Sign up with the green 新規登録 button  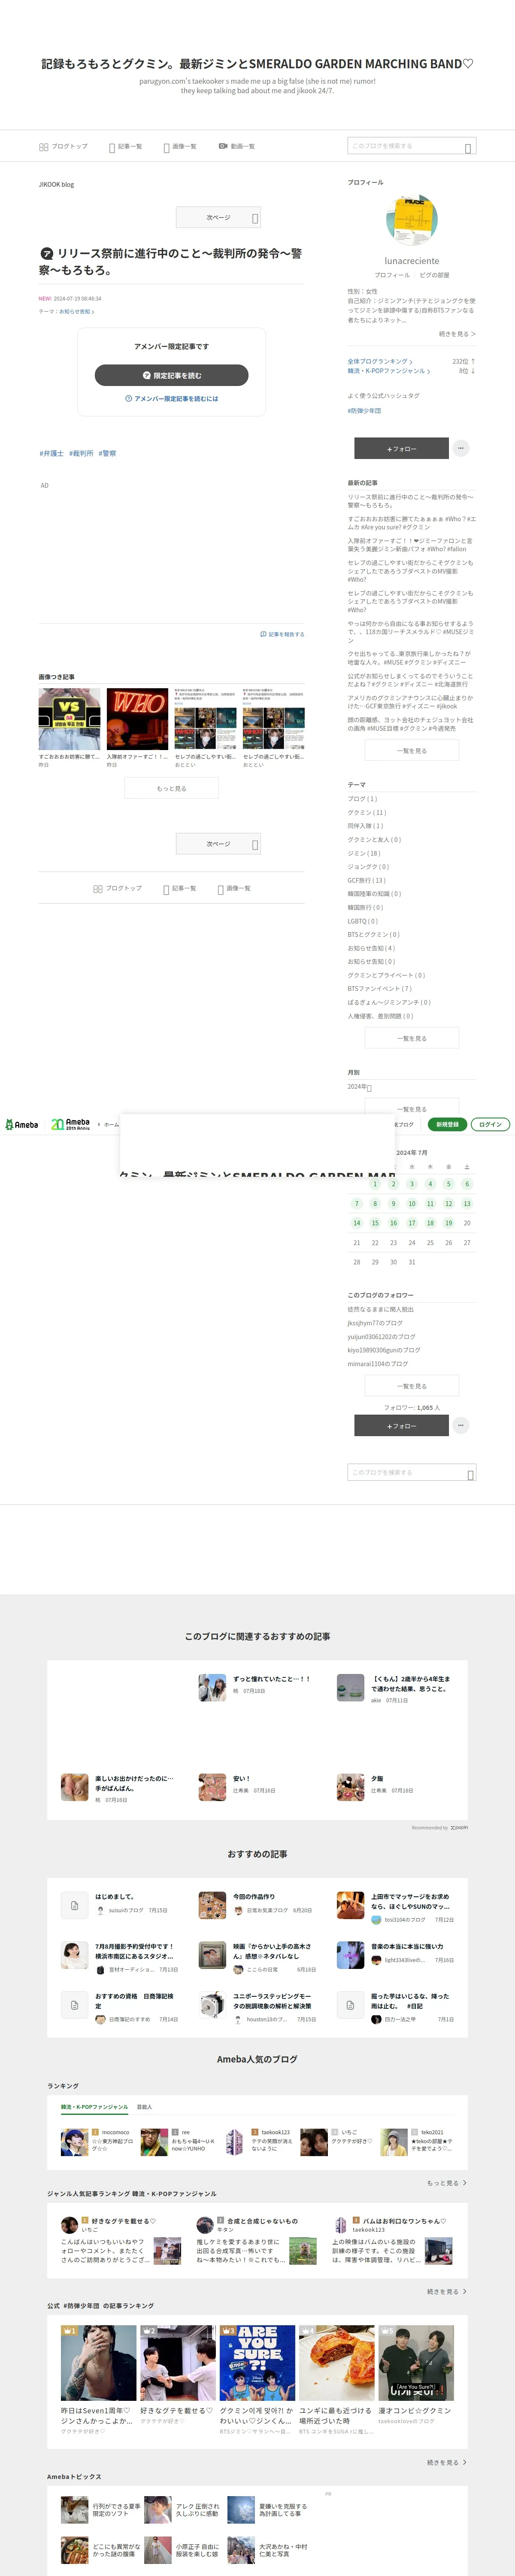(x=447, y=1124)
